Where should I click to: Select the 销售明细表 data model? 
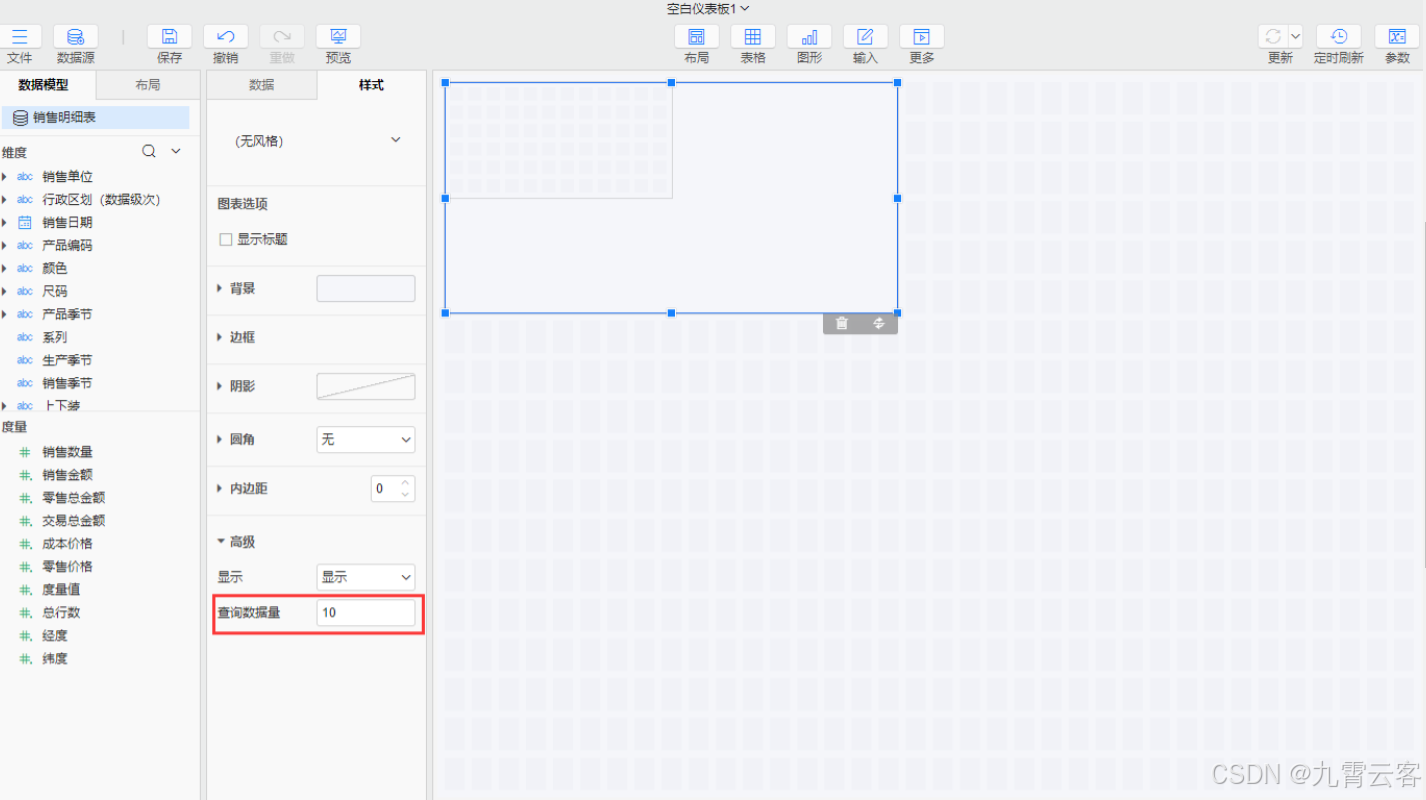click(x=96, y=118)
